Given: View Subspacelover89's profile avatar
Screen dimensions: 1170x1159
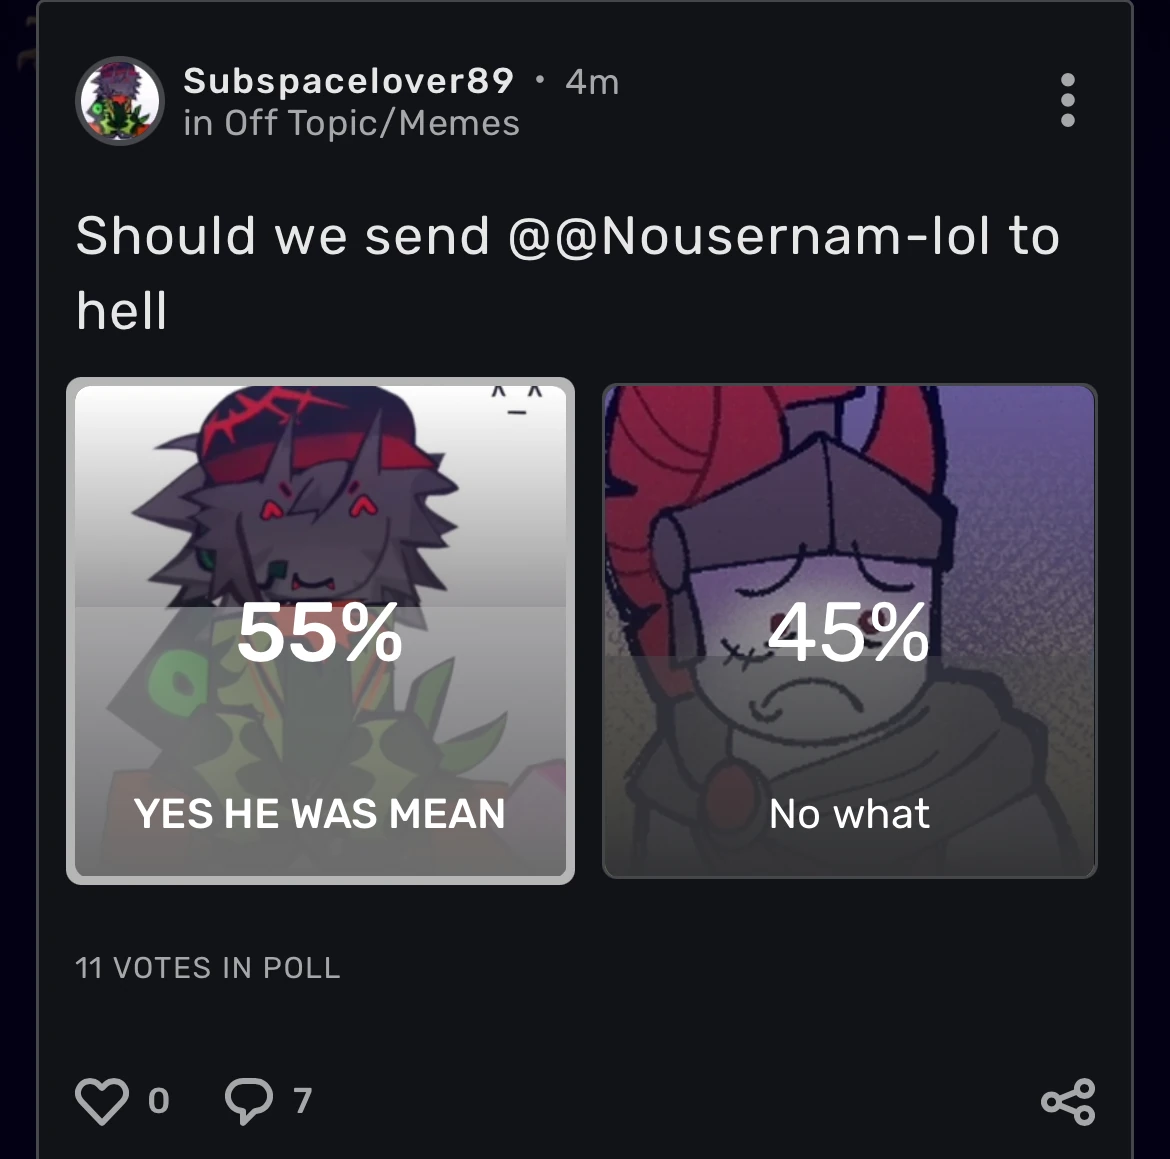Looking at the screenshot, I should tap(119, 100).
